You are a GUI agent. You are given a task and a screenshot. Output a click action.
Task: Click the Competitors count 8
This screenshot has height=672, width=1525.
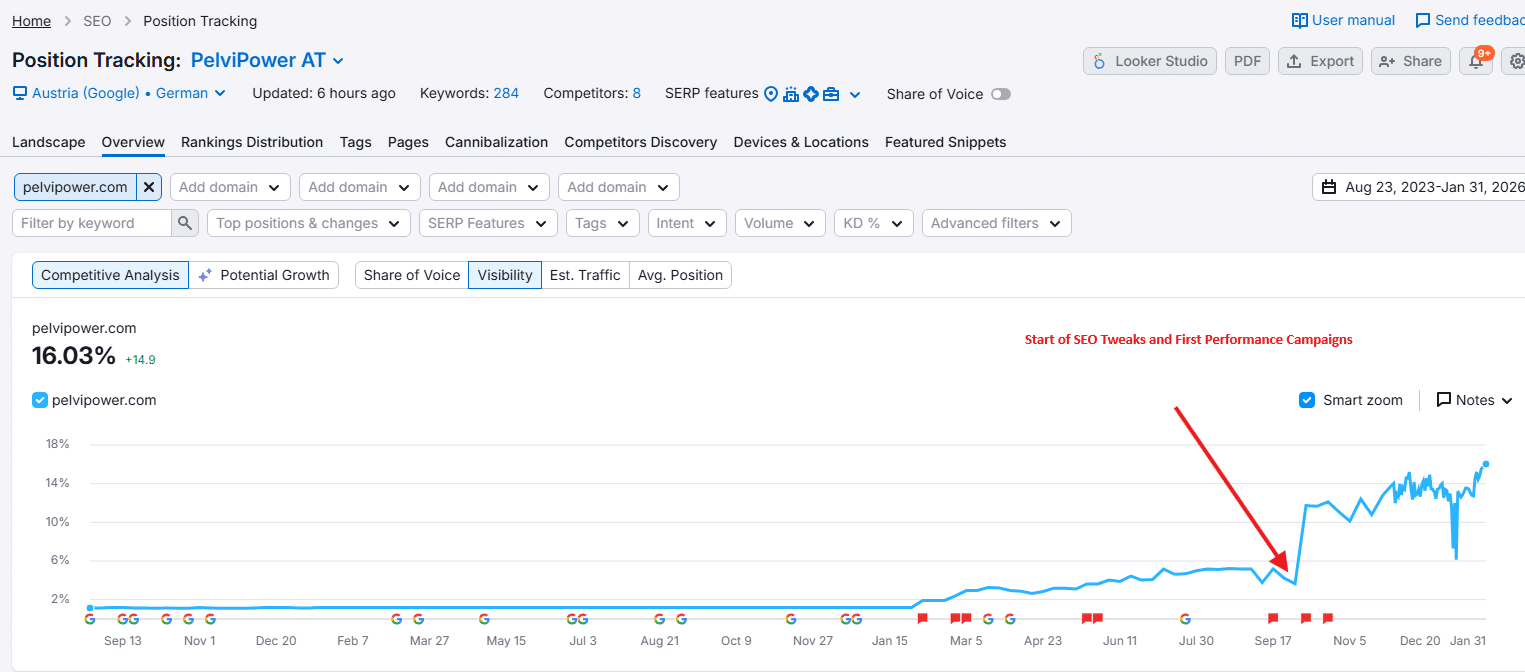pyautogui.click(x=636, y=93)
